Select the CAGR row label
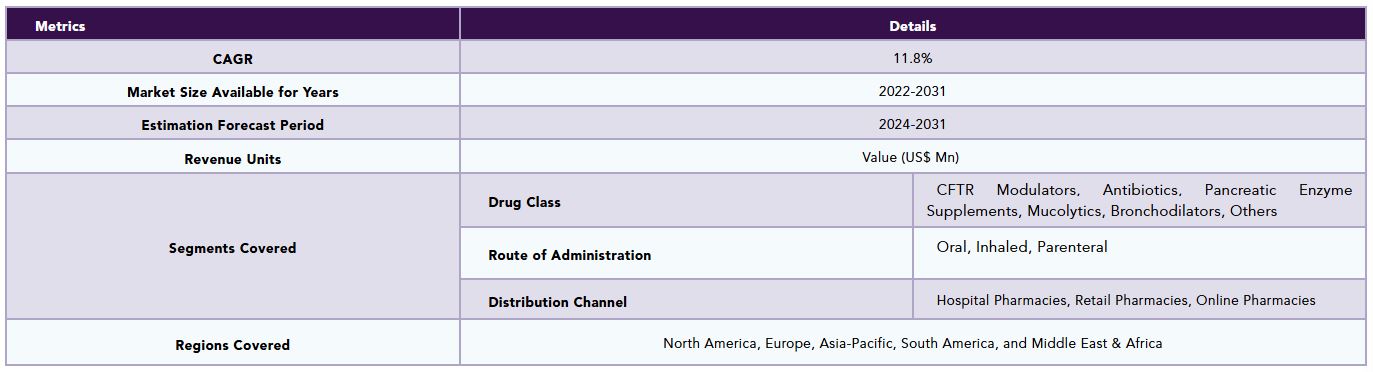 (x=233, y=58)
